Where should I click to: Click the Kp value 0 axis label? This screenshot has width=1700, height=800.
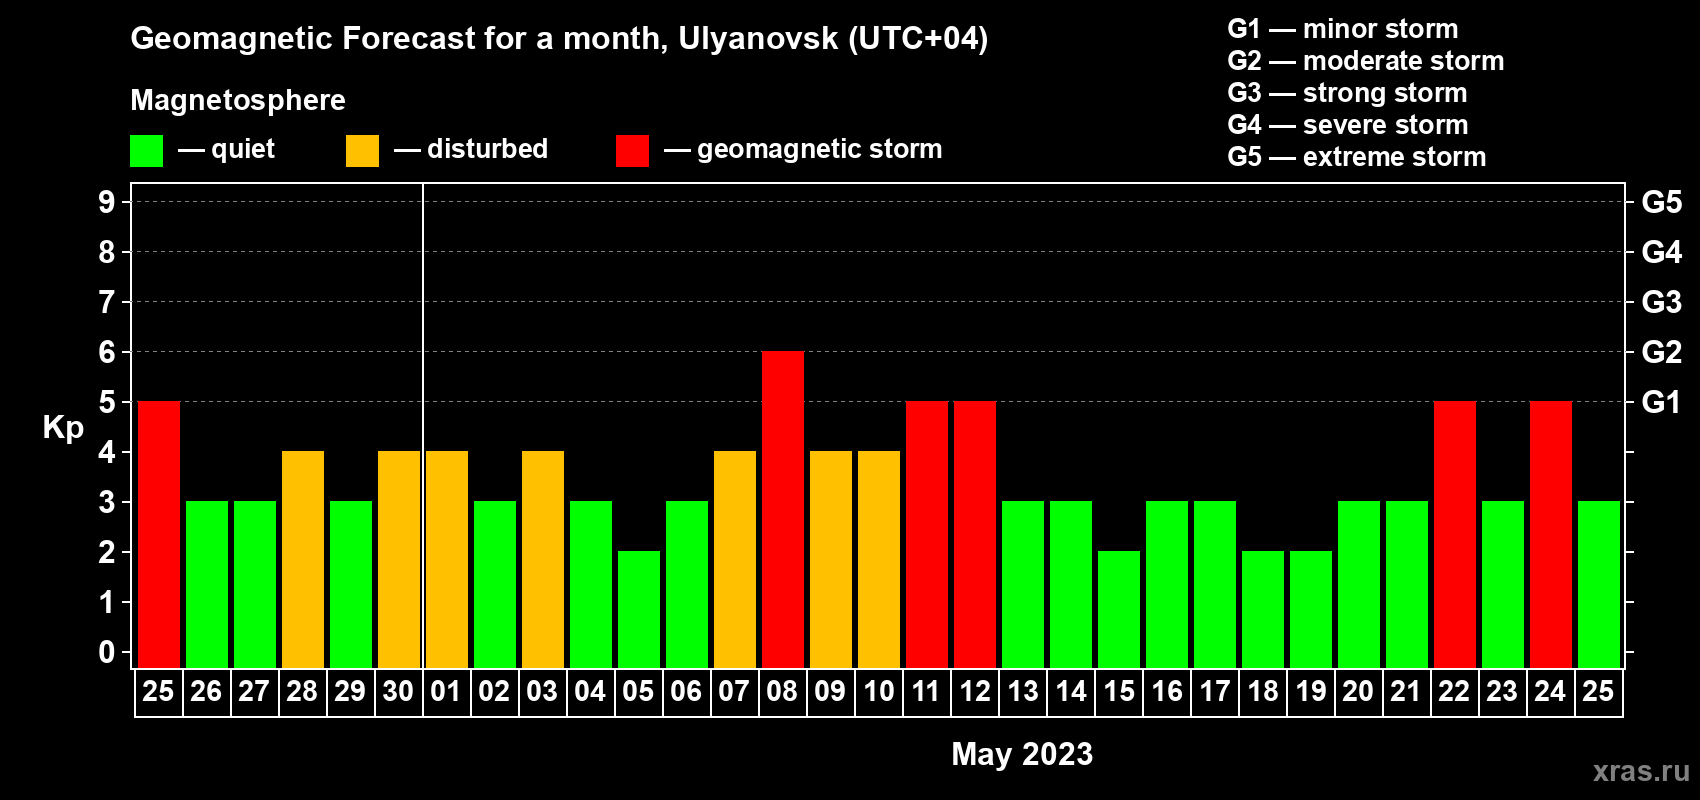pos(107,652)
